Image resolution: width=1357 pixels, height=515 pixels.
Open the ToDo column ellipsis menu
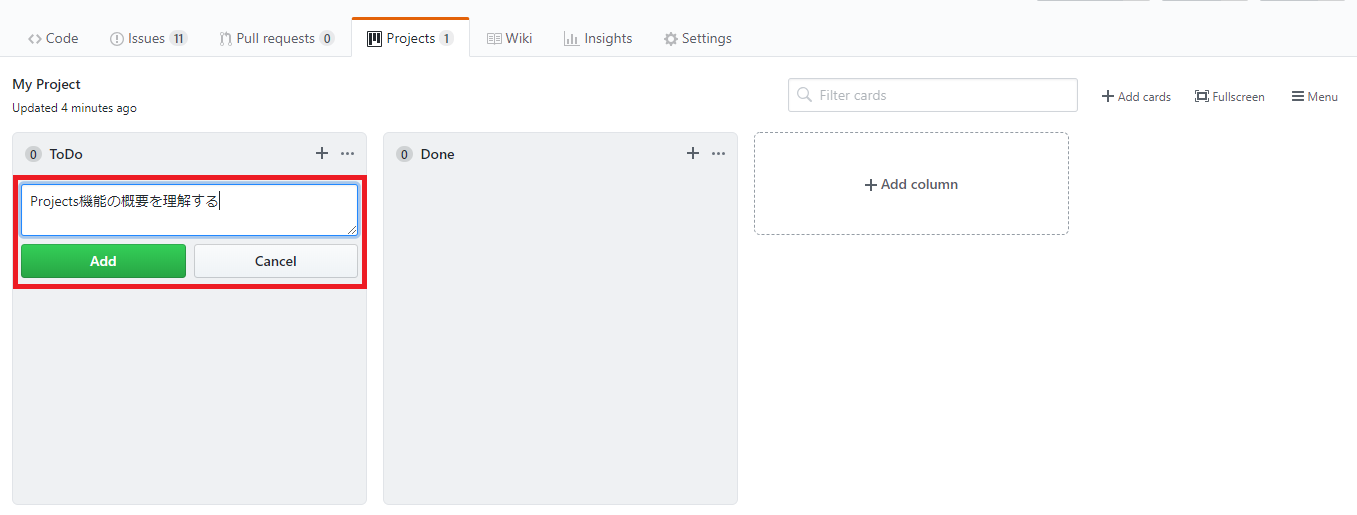pos(347,153)
